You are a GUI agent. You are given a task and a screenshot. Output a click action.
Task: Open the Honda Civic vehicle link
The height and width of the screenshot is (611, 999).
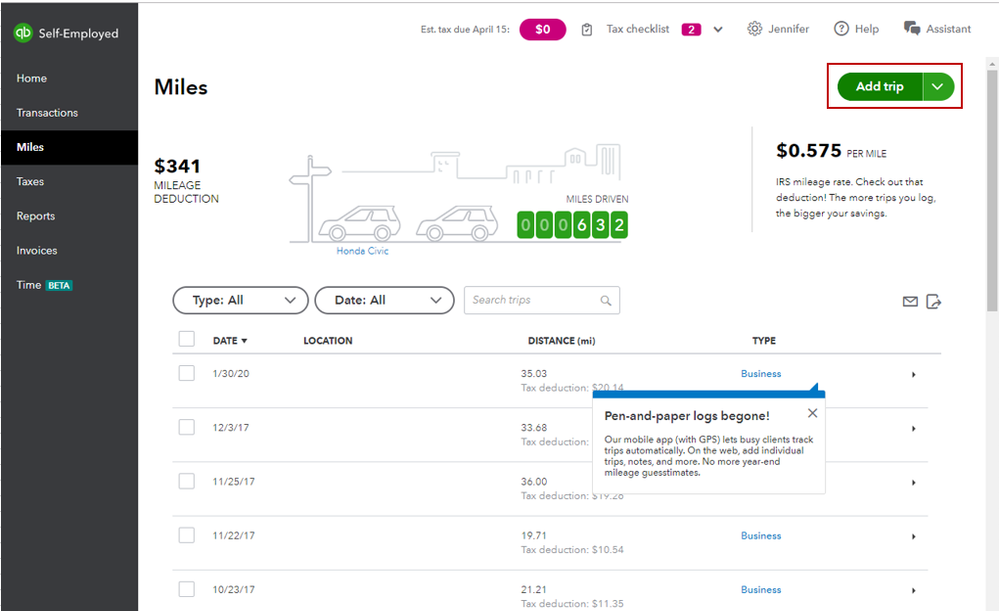point(362,251)
